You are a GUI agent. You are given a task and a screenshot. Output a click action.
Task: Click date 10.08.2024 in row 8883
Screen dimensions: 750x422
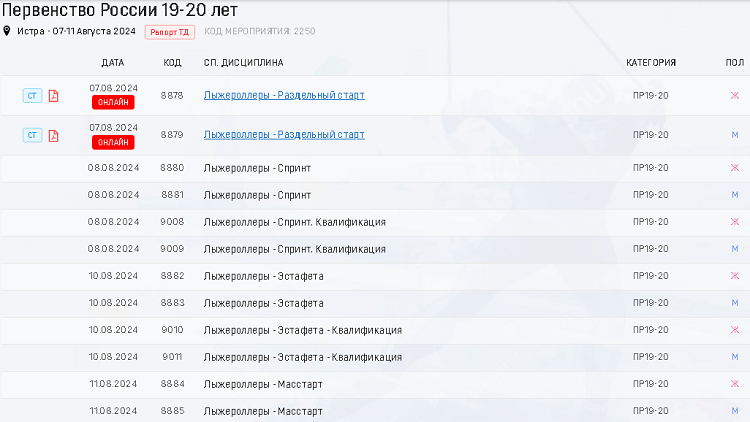tap(113, 303)
